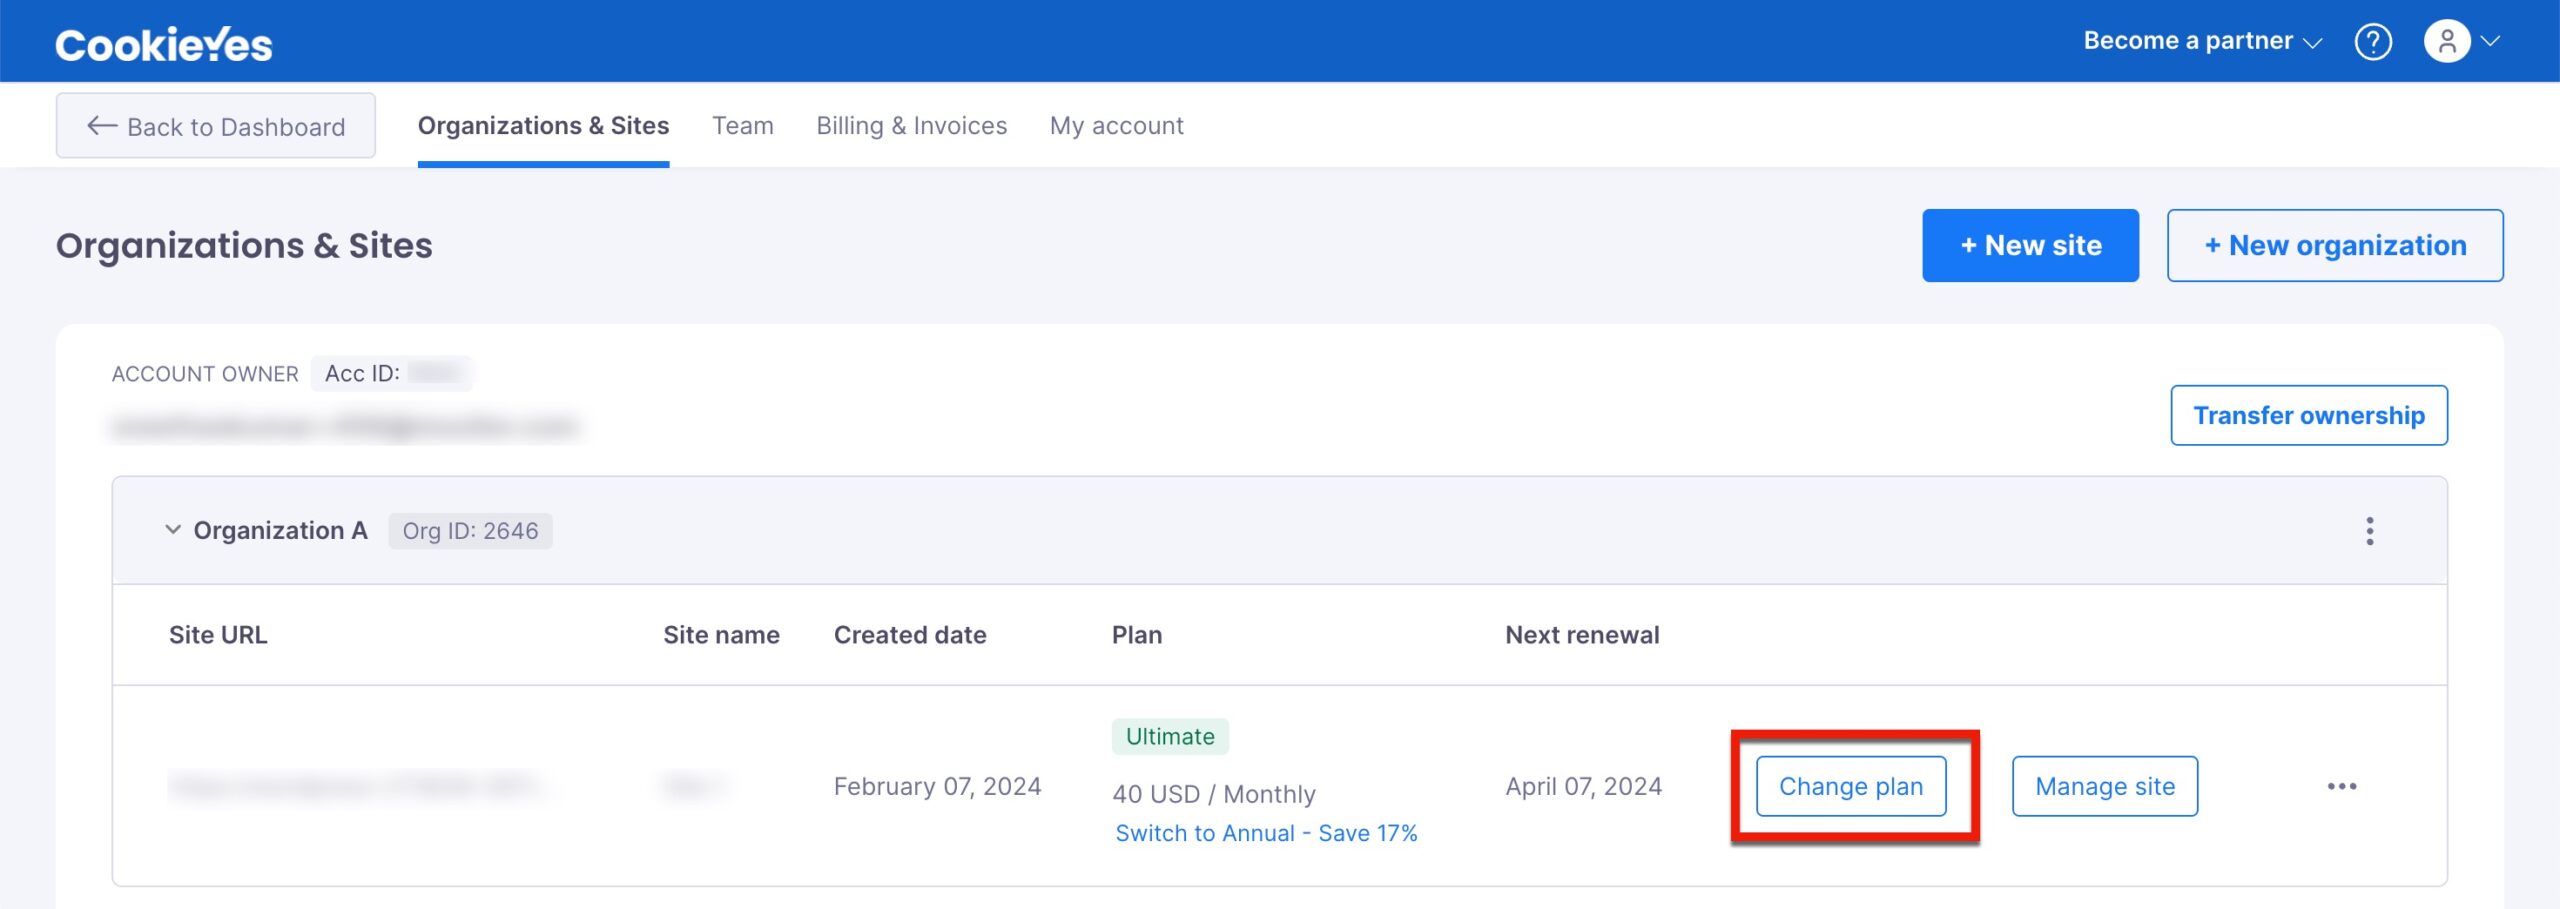Viewport: 2560px width, 909px height.
Task: Create a New organization
Action: (x=2335, y=246)
